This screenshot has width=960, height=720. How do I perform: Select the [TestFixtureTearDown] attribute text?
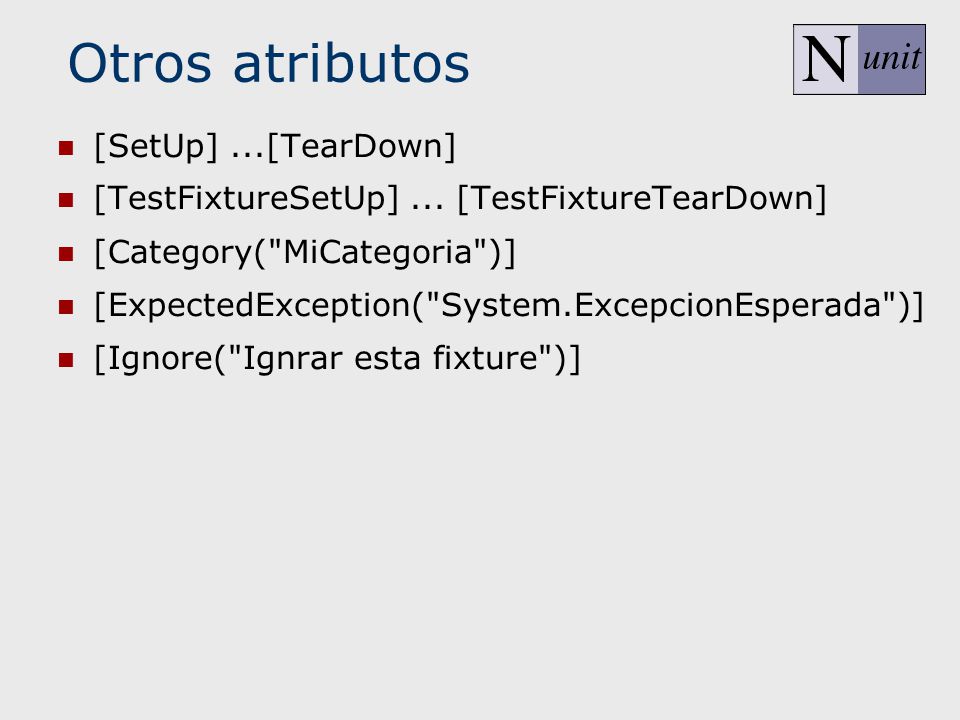[642, 198]
